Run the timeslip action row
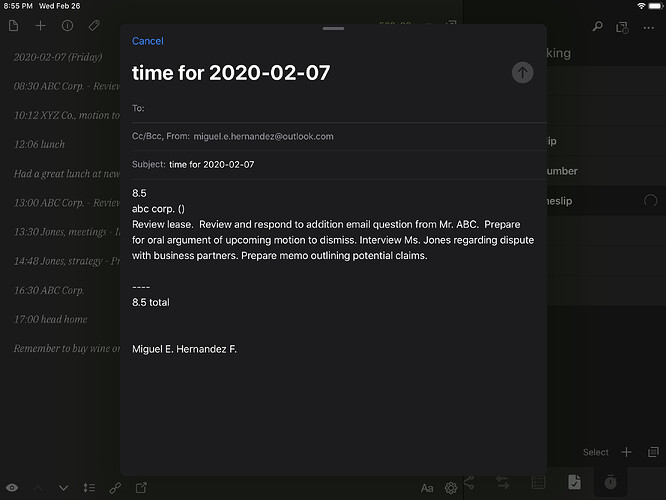The width and height of the screenshot is (666, 500). click(606, 201)
